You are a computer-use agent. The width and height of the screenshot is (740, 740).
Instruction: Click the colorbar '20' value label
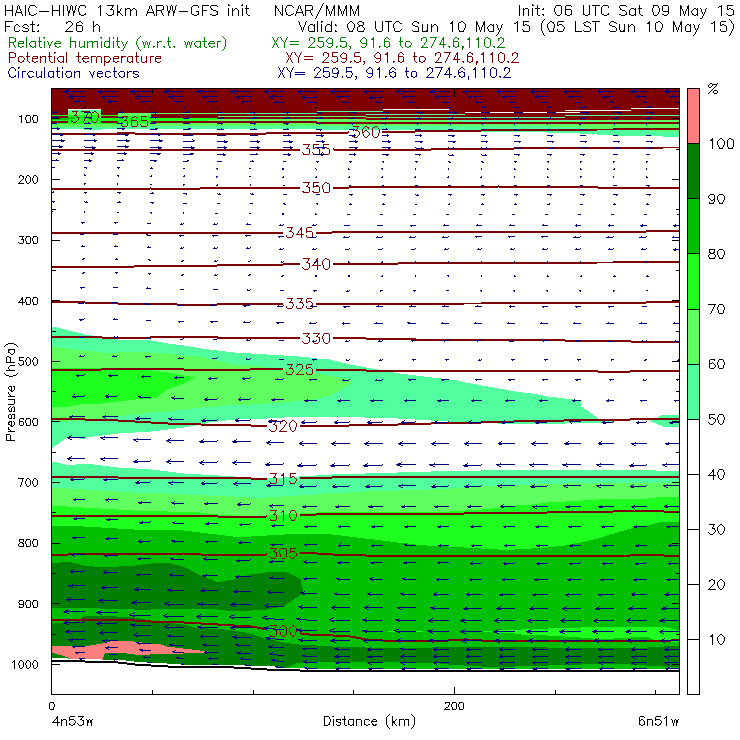pyautogui.click(x=716, y=585)
